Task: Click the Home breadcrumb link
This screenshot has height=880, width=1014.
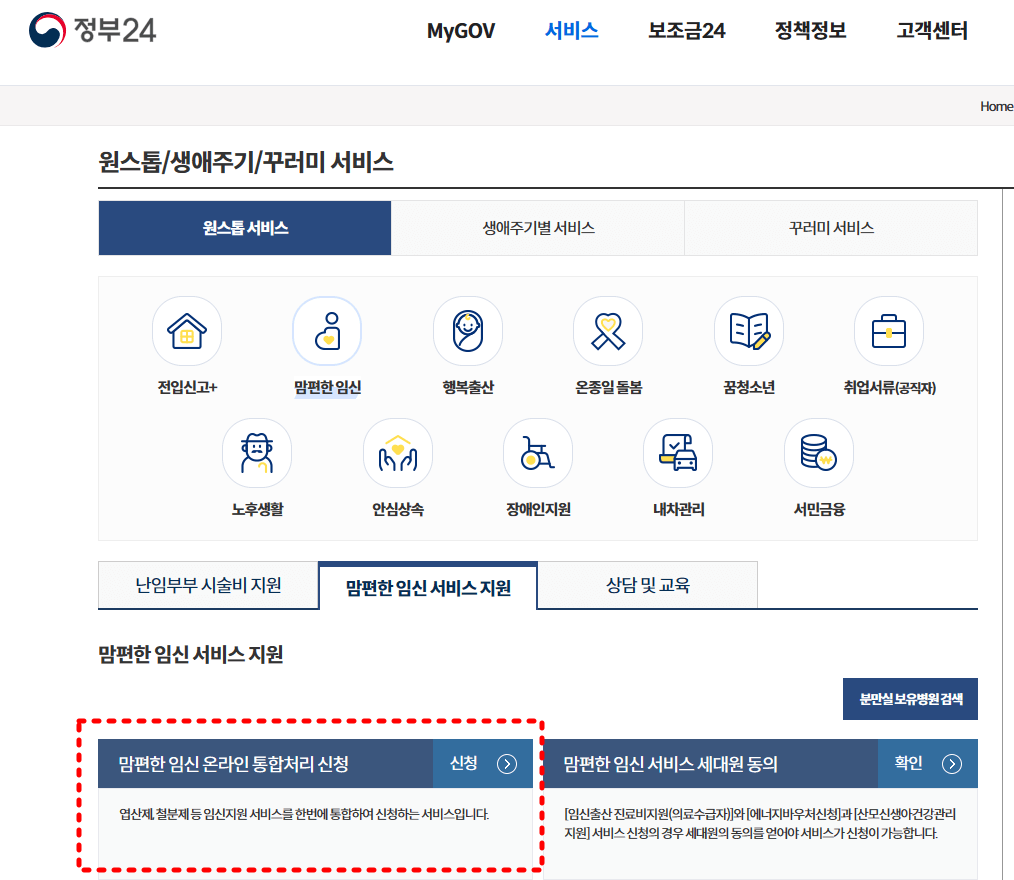Action: (x=998, y=105)
